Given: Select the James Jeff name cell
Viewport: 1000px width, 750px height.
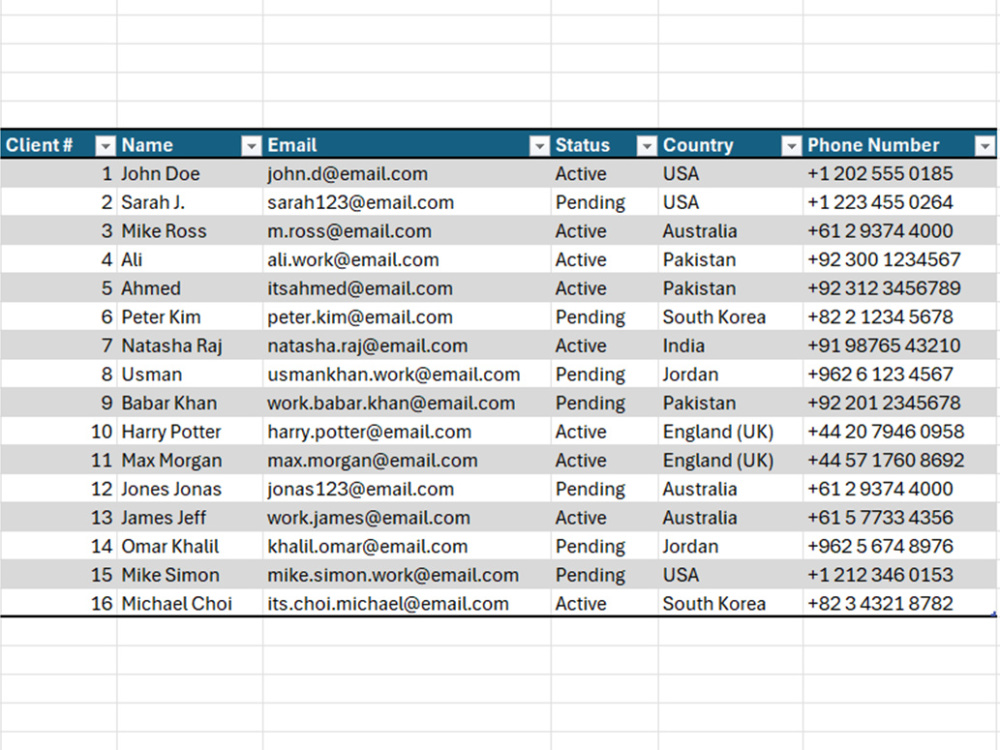Looking at the screenshot, I should [189, 518].
